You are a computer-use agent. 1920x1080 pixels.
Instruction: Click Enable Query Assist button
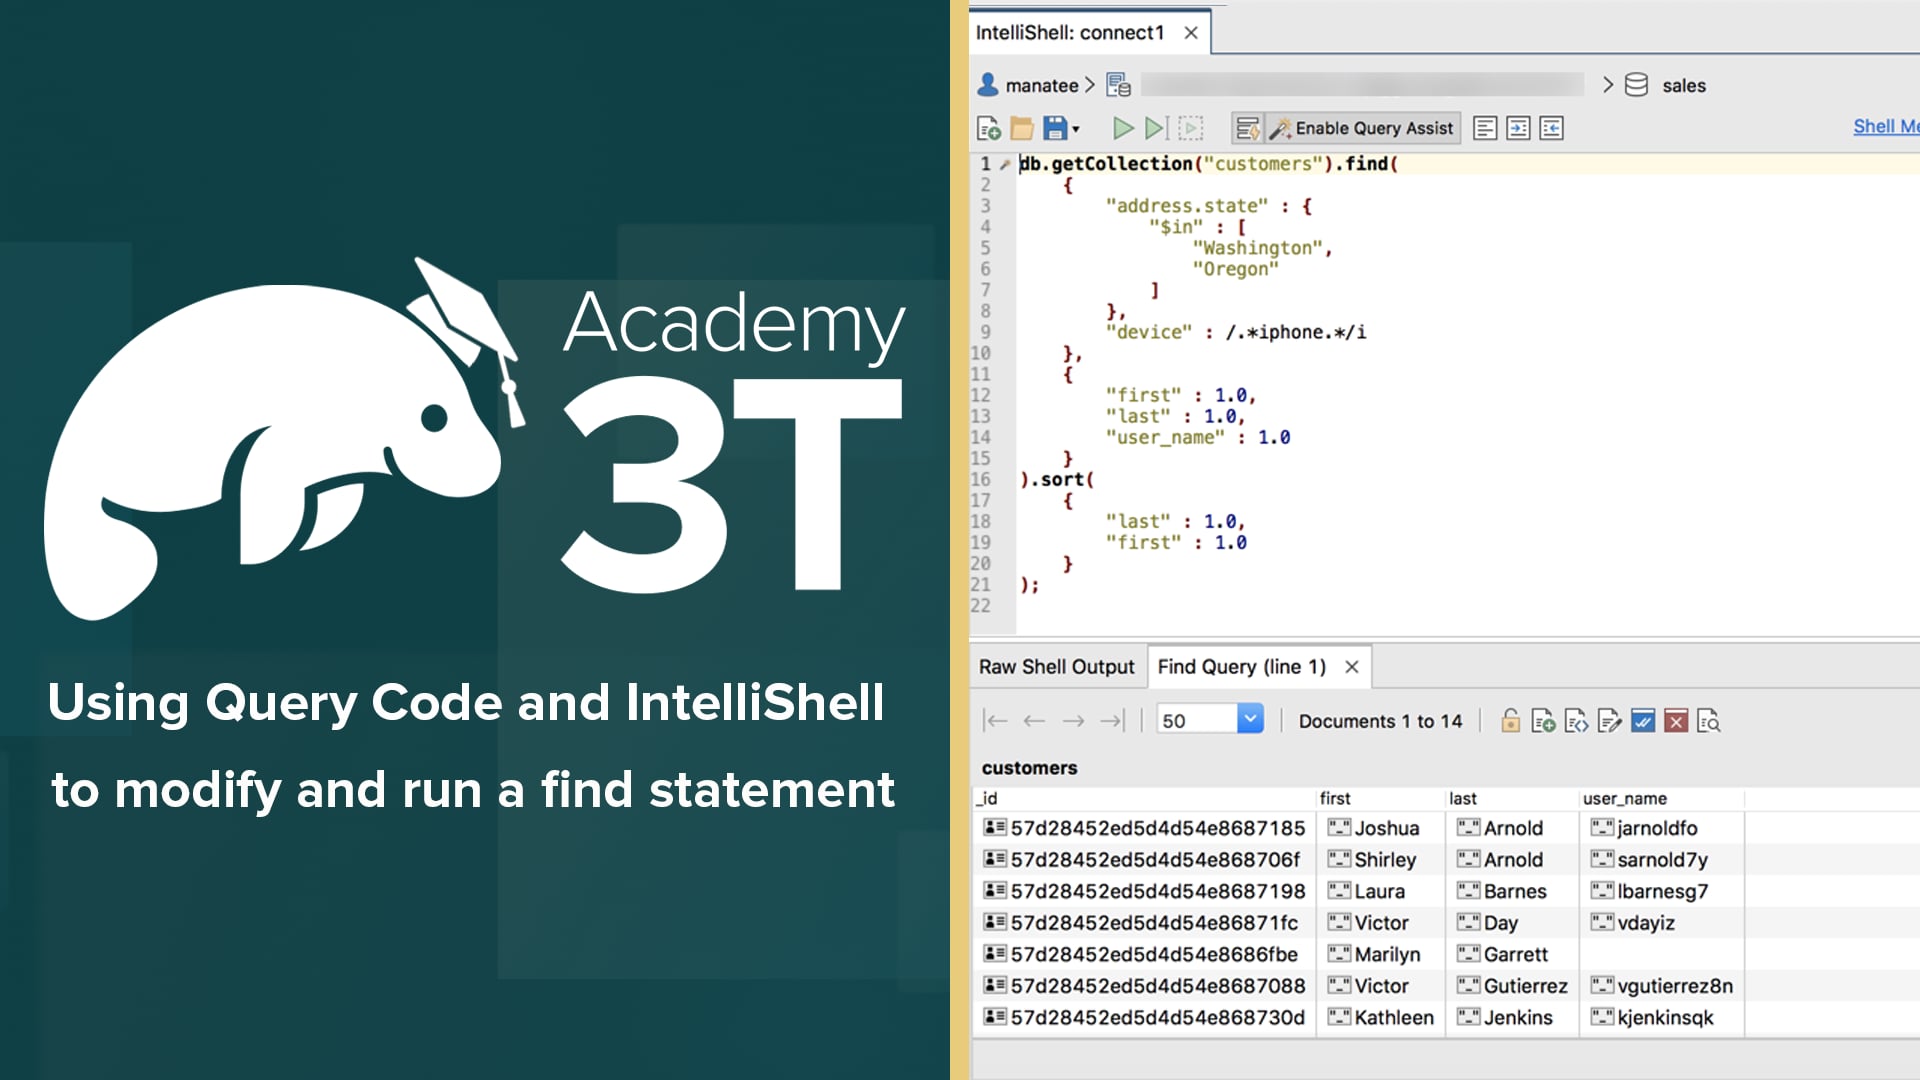(1362, 128)
